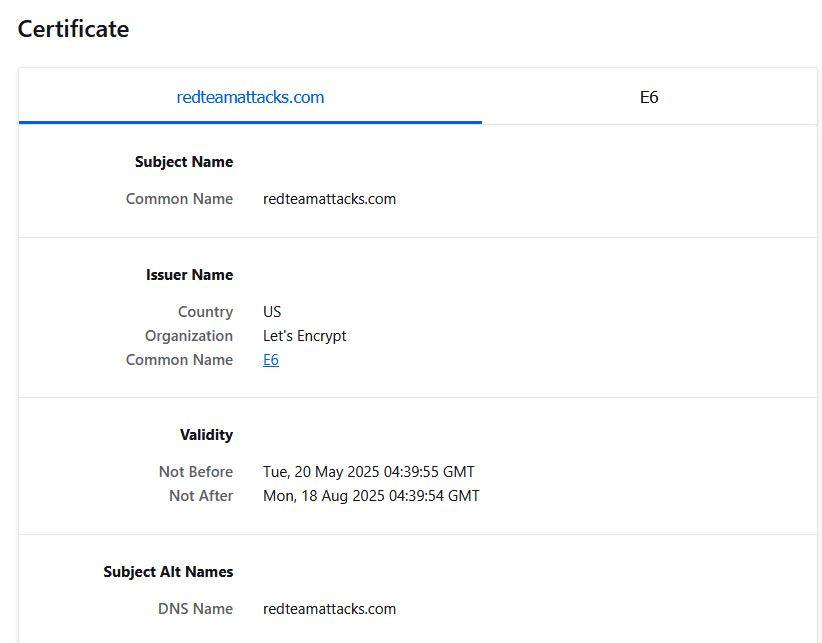Switch to the redteamattacks.com certificate tab

click(250, 97)
